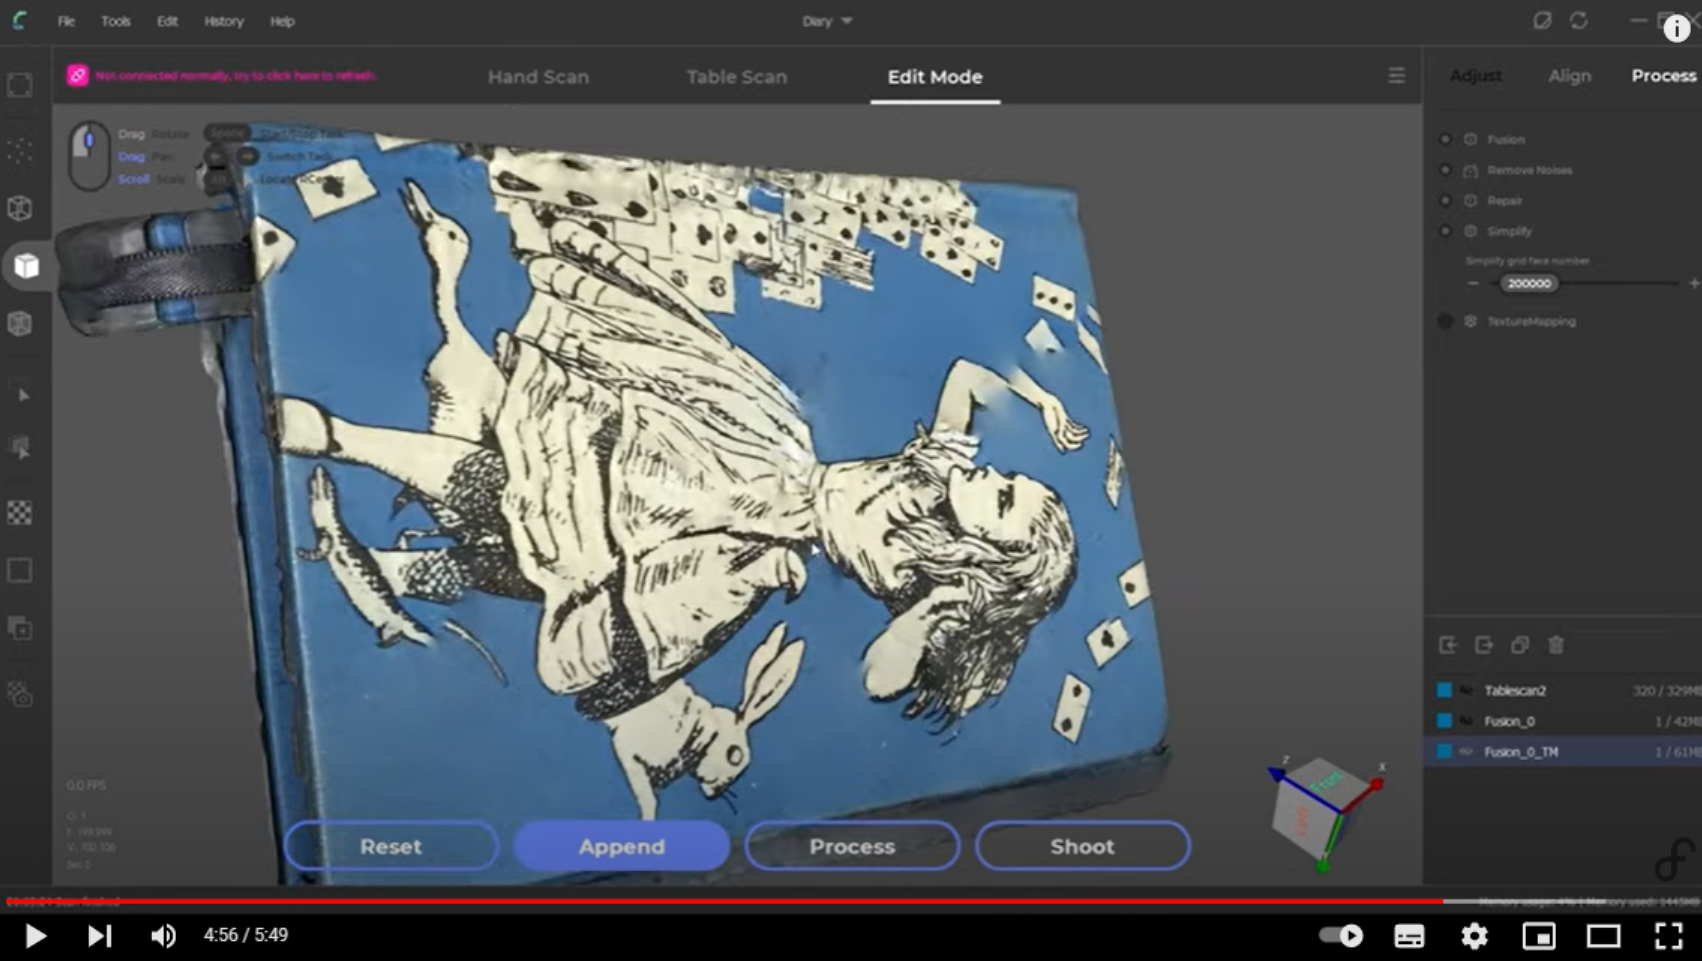Click the Shoot button

[x=1083, y=846]
